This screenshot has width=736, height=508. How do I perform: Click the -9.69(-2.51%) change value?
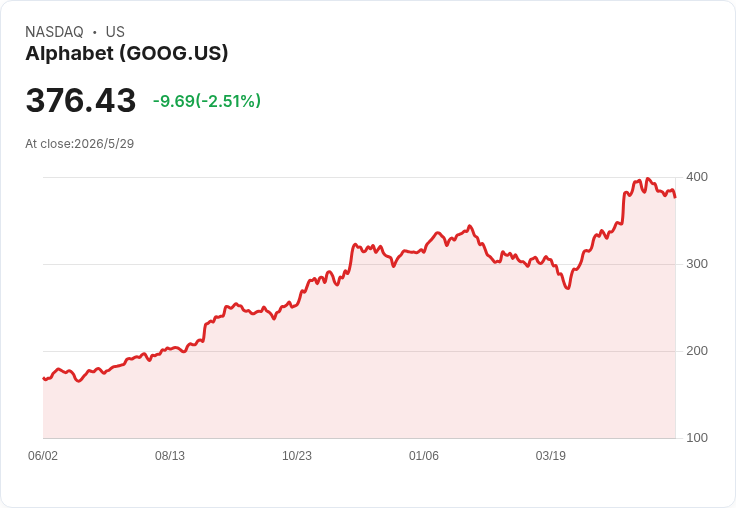pos(207,101)
